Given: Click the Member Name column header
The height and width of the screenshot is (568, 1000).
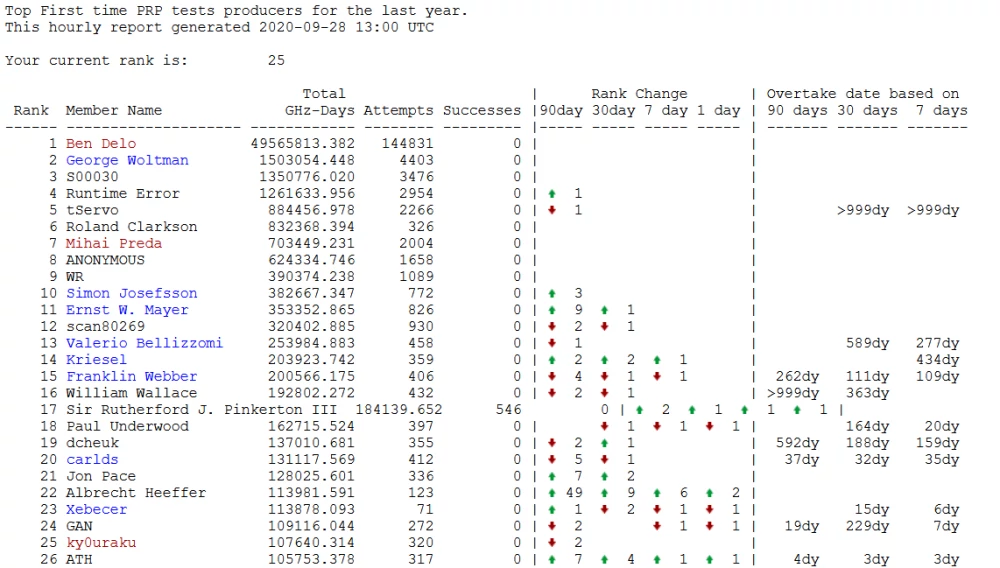Looking at the screenshot, I should click(113, 110).
